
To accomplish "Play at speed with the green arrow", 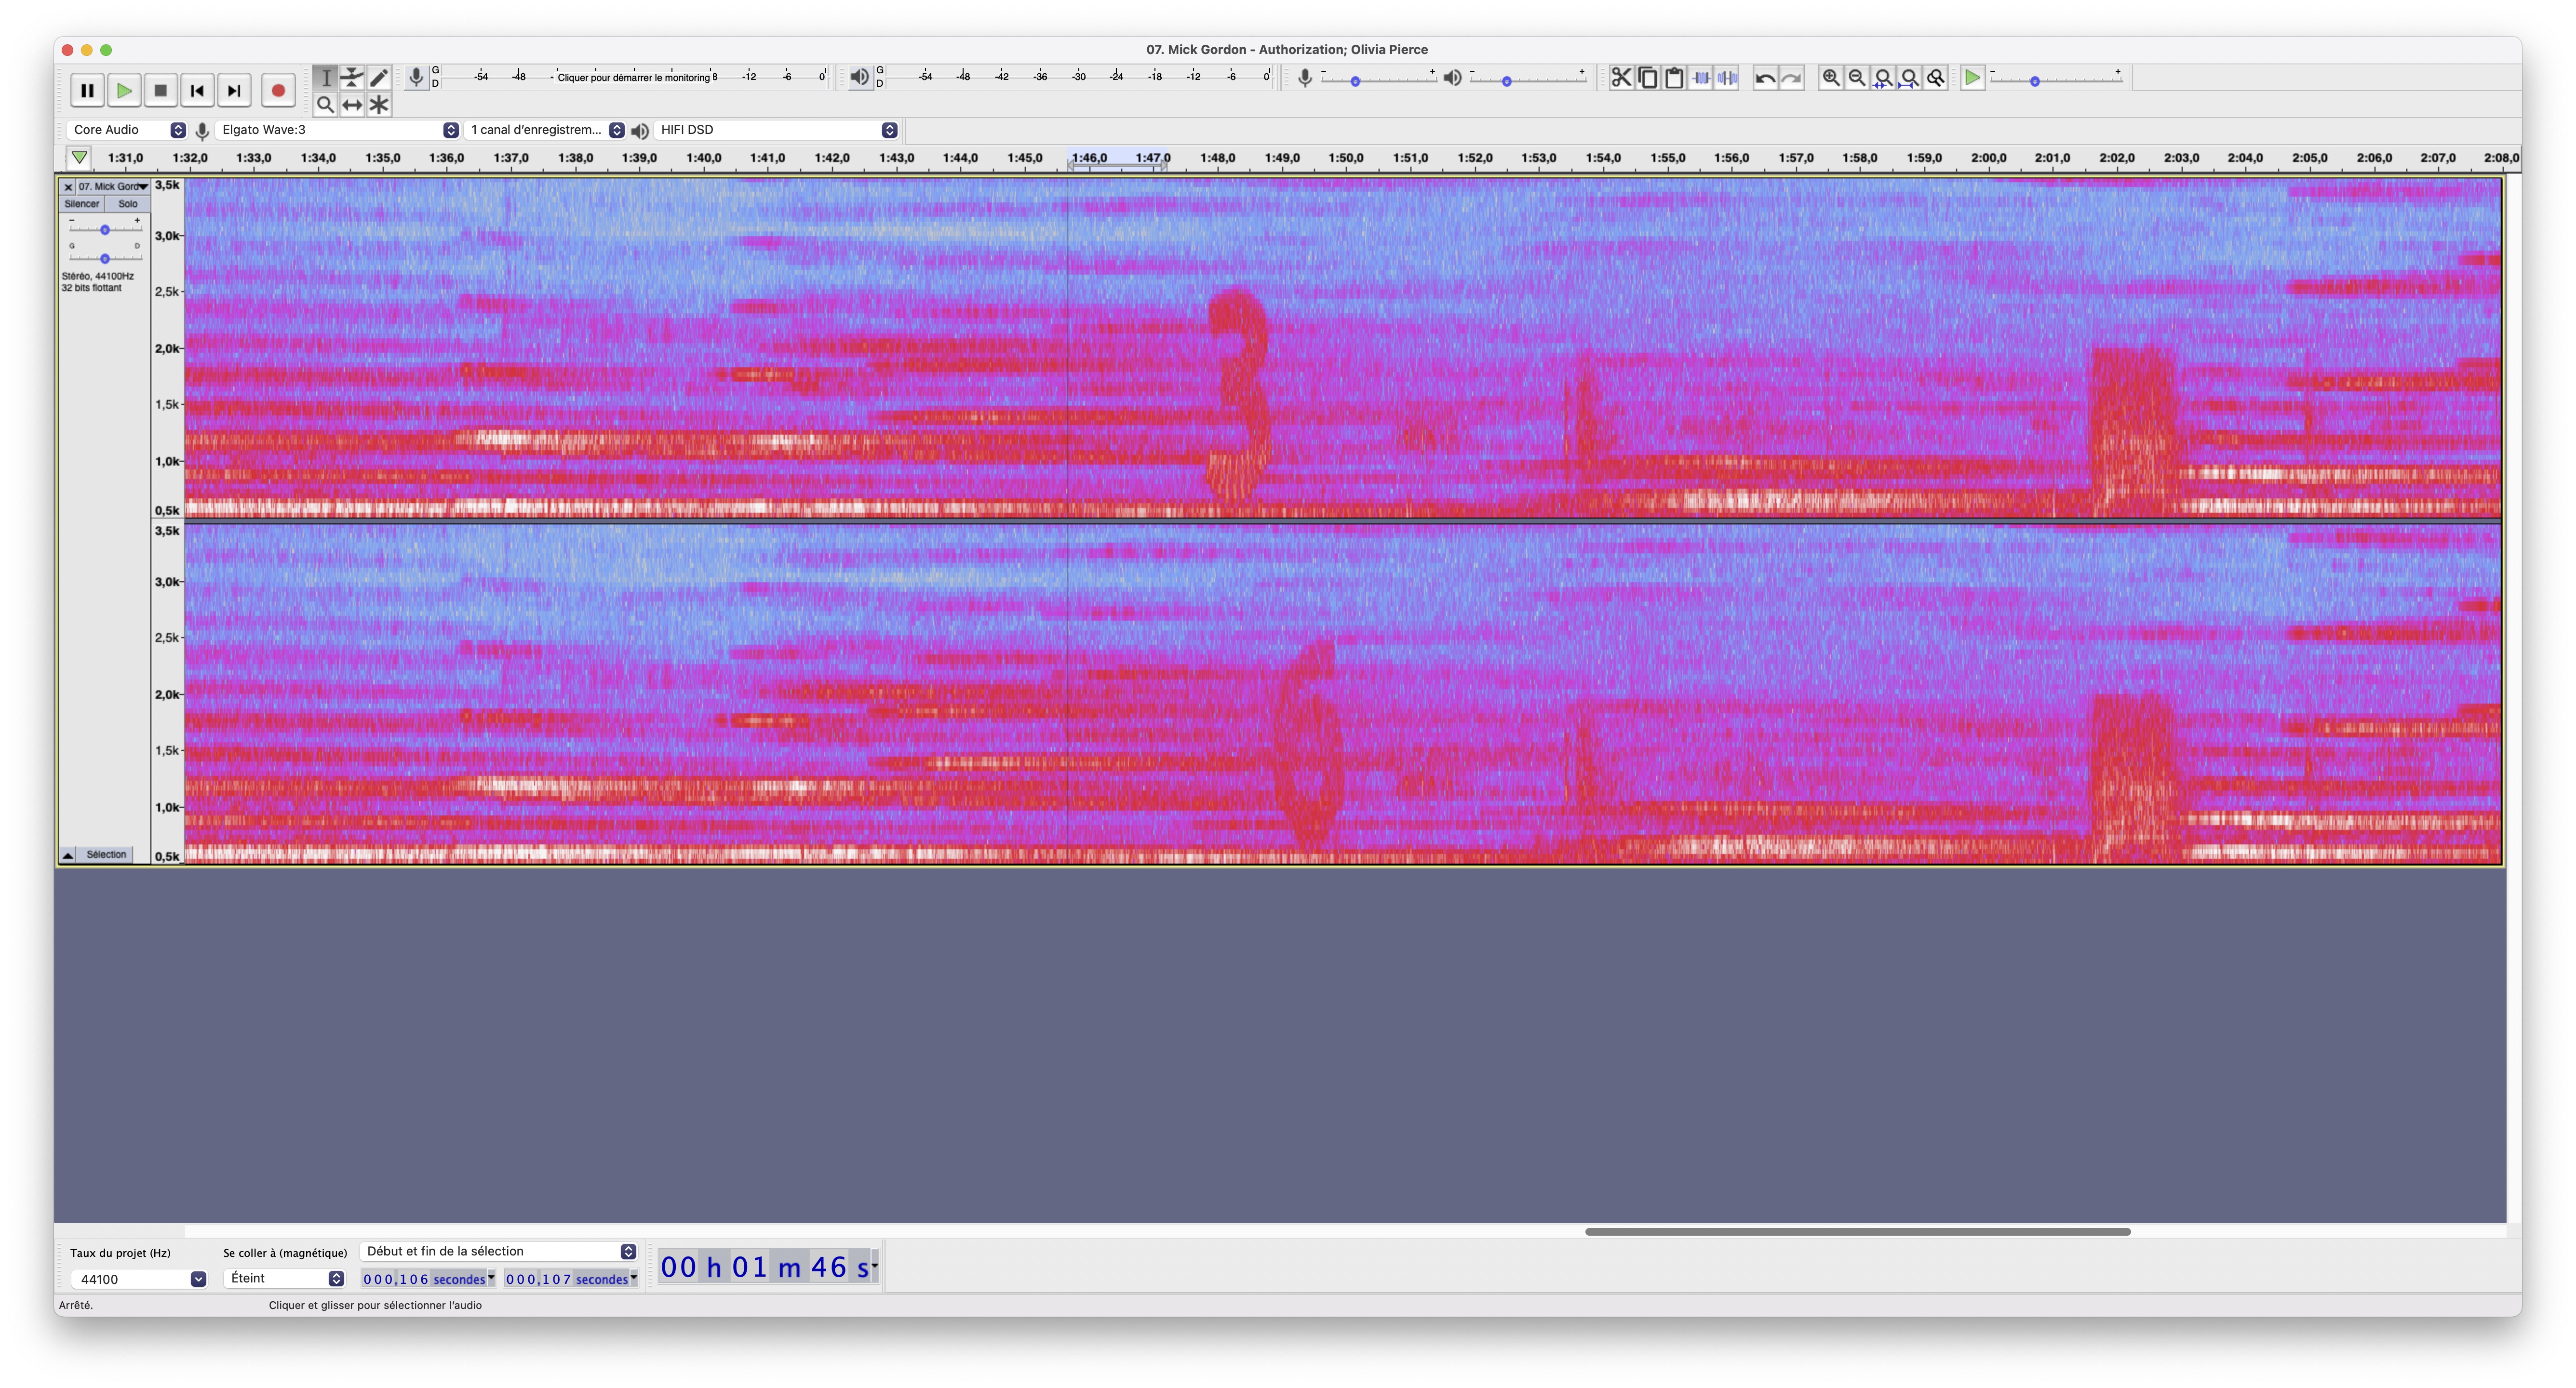I will tap(1972, 77).
